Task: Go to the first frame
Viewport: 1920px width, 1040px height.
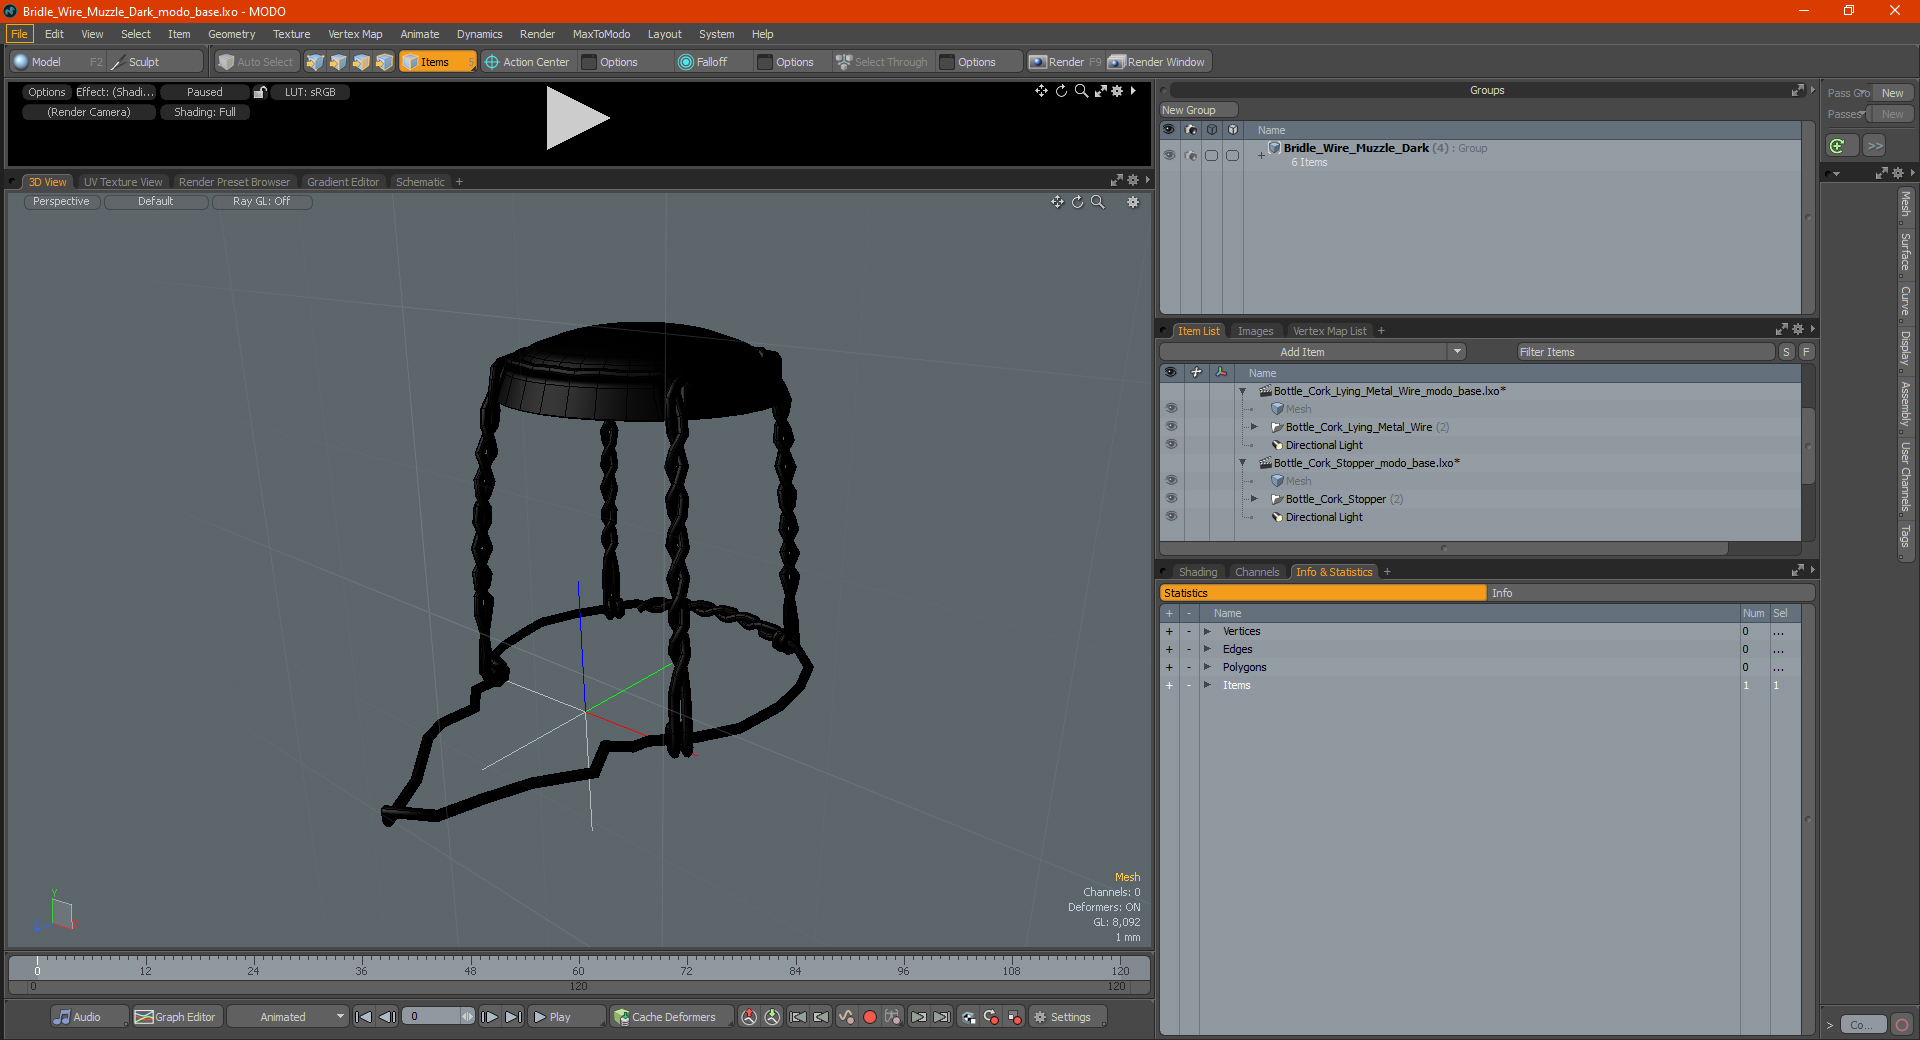Action: (x=364, y=1017)
